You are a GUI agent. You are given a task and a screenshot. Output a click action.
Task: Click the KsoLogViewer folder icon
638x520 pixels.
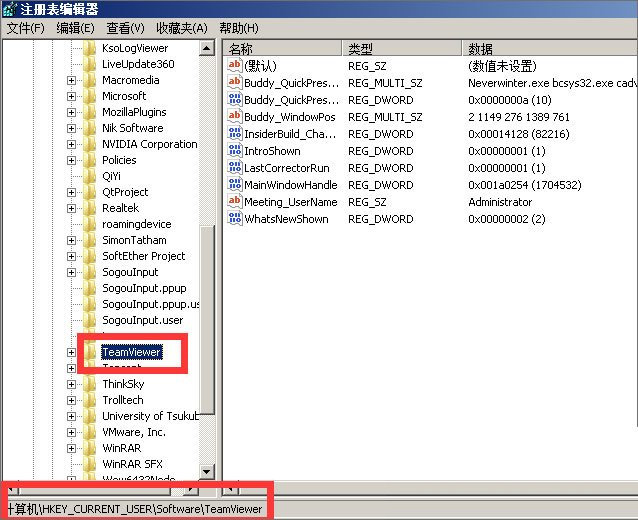90,48
